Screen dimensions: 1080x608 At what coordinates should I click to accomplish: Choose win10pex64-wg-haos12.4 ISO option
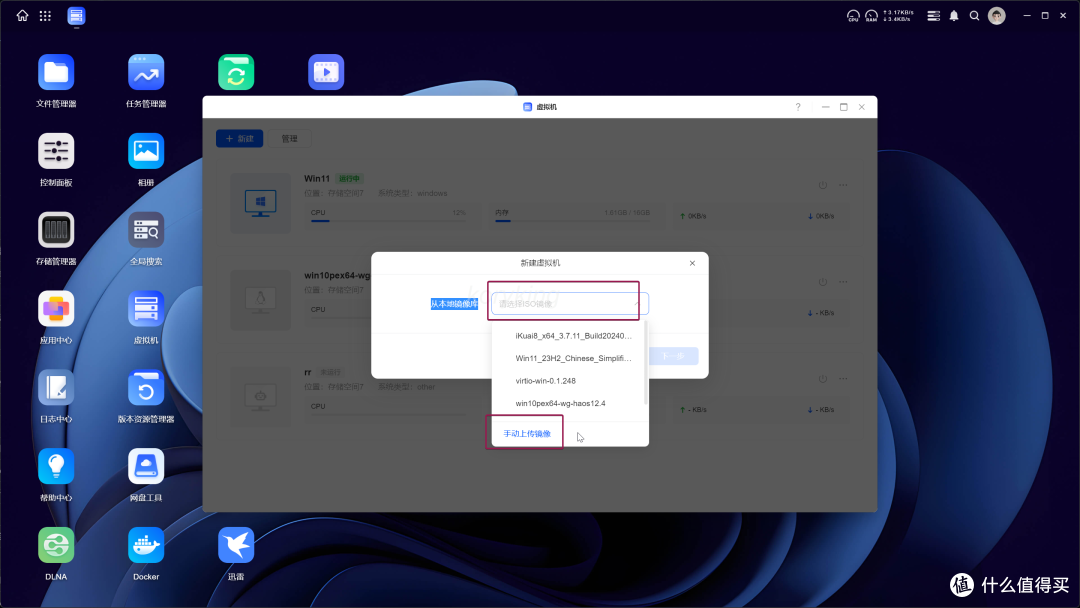click(x=570, y=403)
